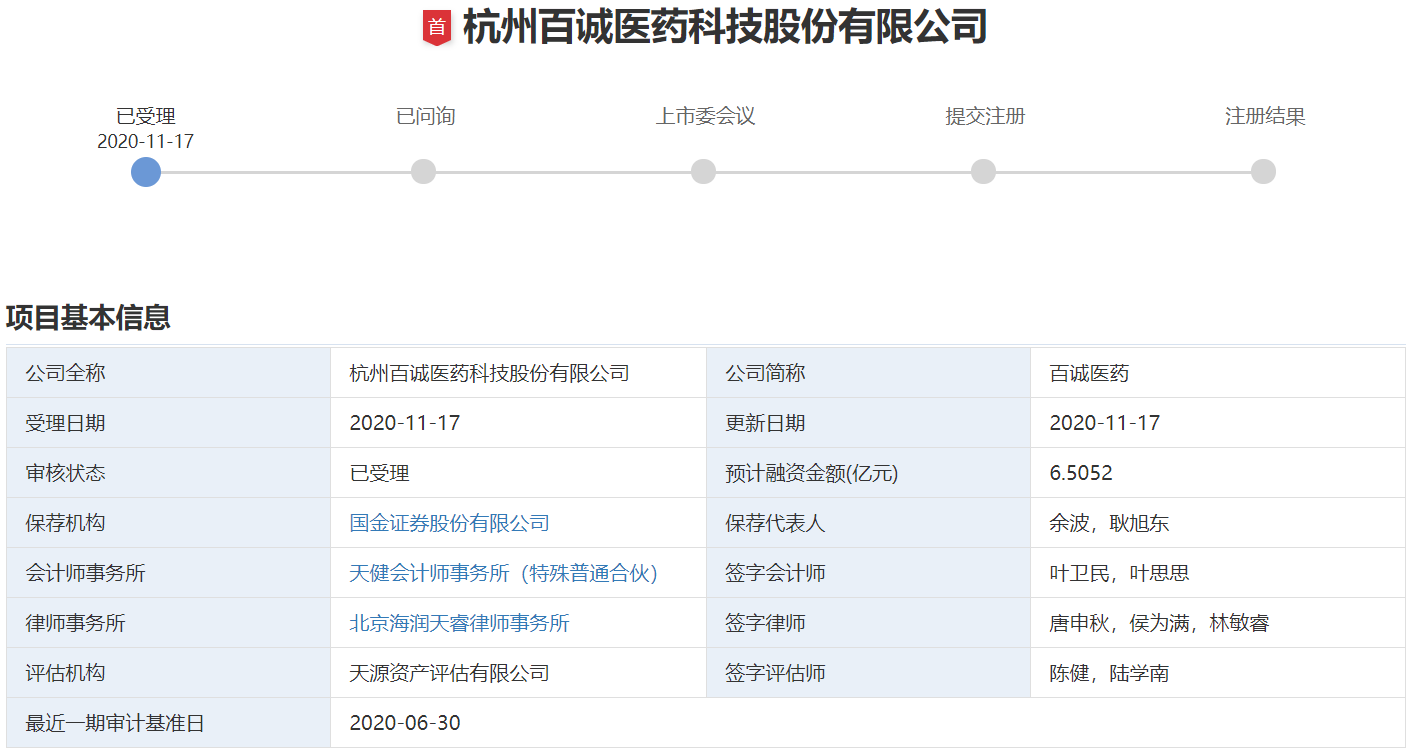1412x754 pixels.
Task: Select the 已问询 progress step dot
Action: pyautogui.click(x=424, y=172)
